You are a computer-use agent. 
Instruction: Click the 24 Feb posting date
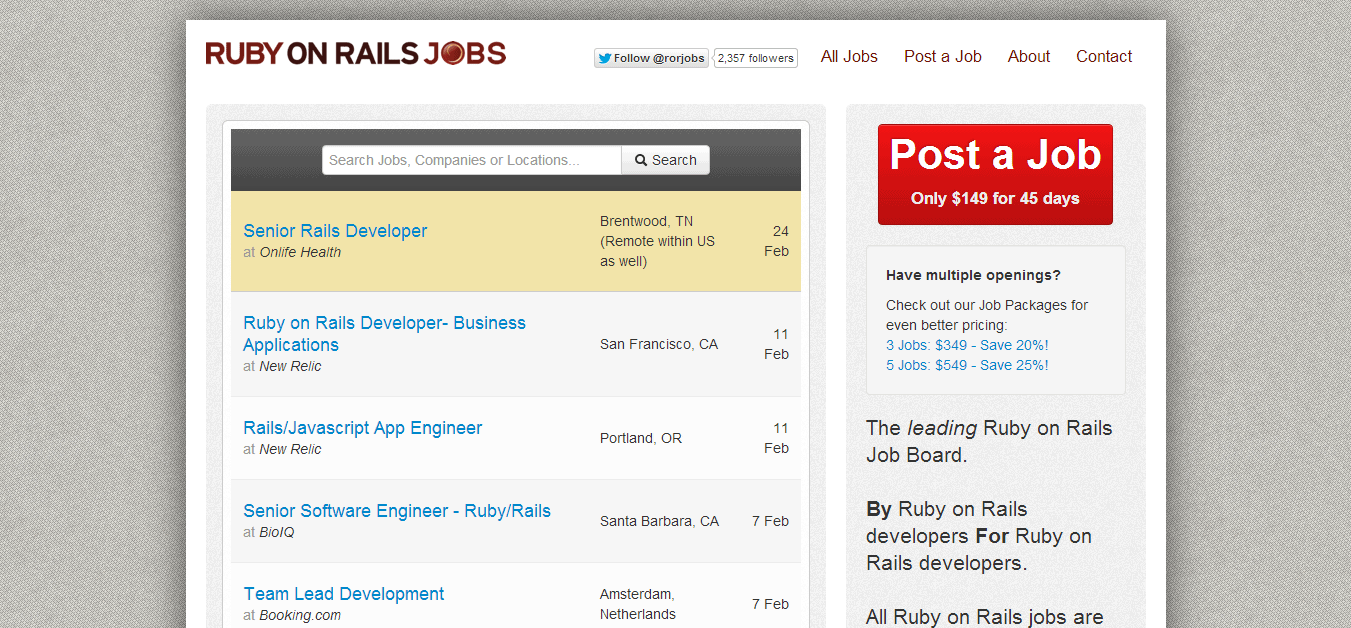point(777,241)
